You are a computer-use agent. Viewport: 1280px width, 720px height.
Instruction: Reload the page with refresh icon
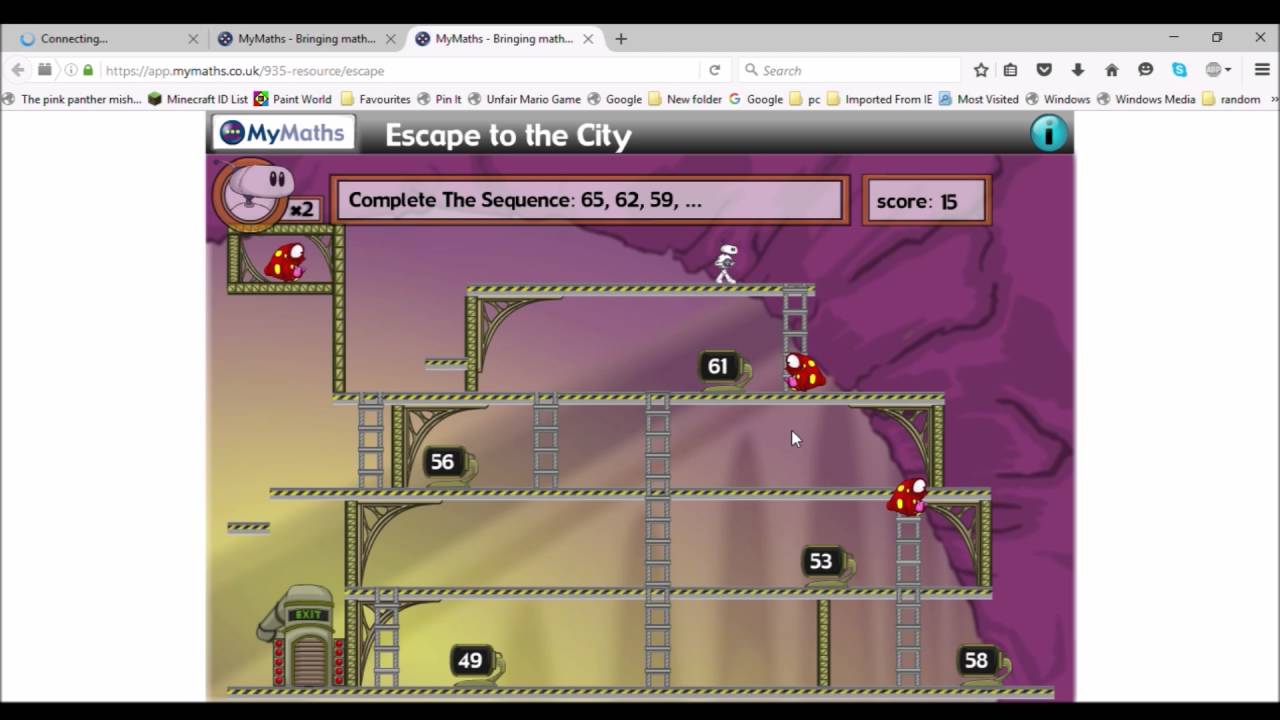pos(714,70)
